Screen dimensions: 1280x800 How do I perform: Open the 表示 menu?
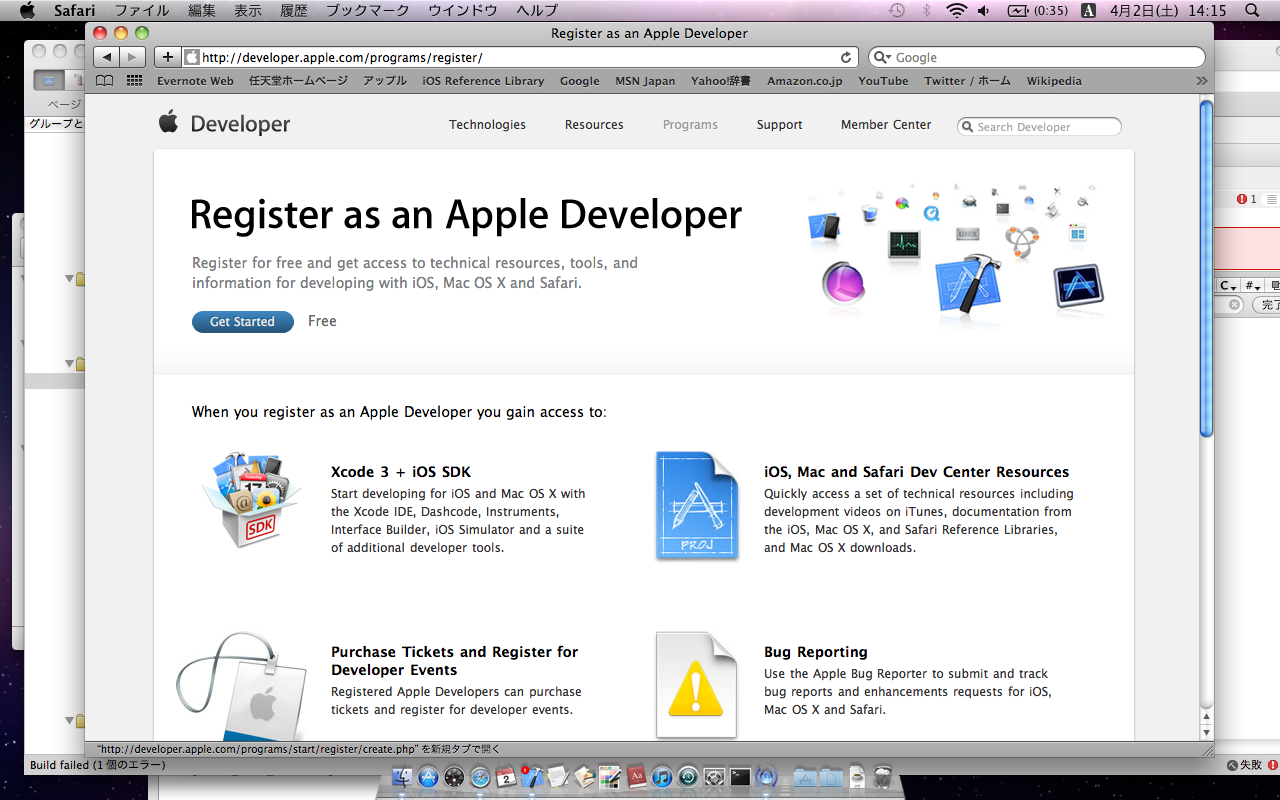coord(248,10)
